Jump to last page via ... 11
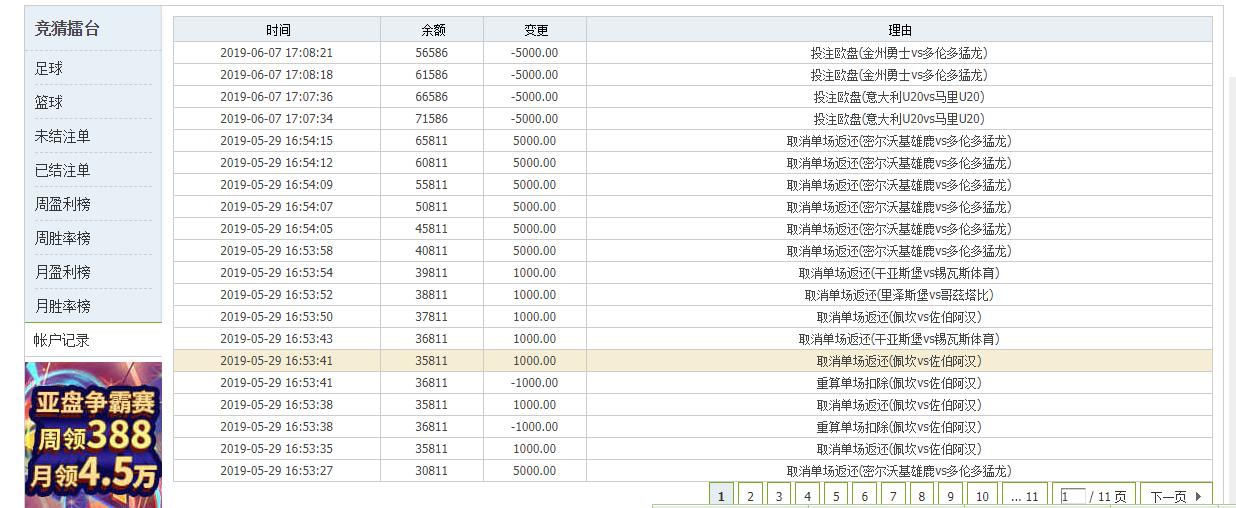1236x508 pixels. click(1024, 496)
